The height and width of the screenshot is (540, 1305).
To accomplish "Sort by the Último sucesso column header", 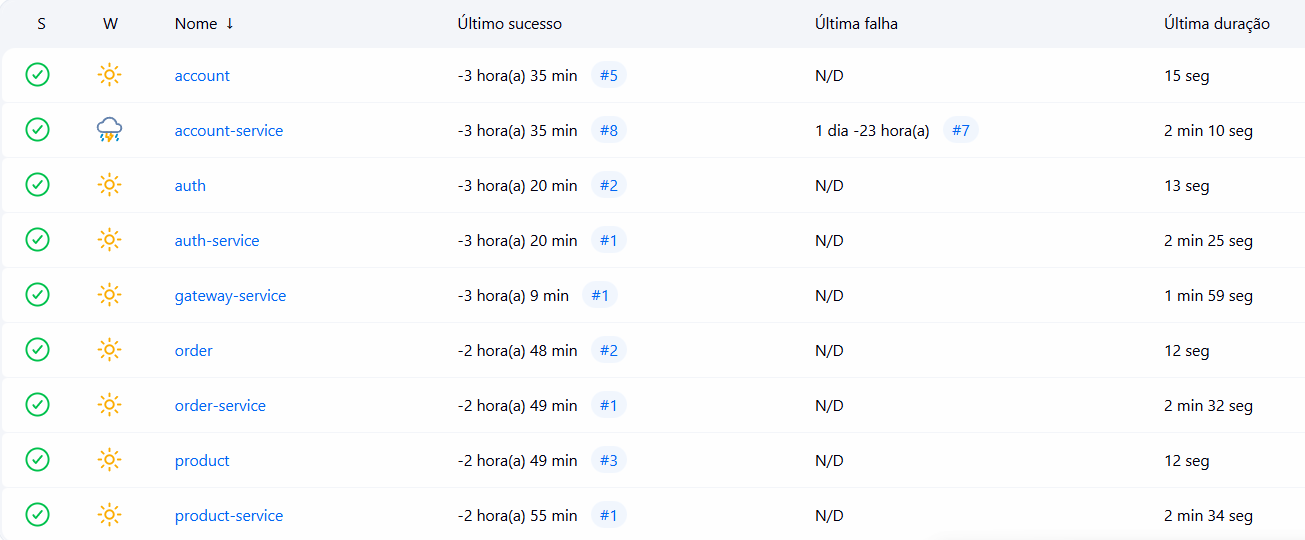I will [509, 24].
